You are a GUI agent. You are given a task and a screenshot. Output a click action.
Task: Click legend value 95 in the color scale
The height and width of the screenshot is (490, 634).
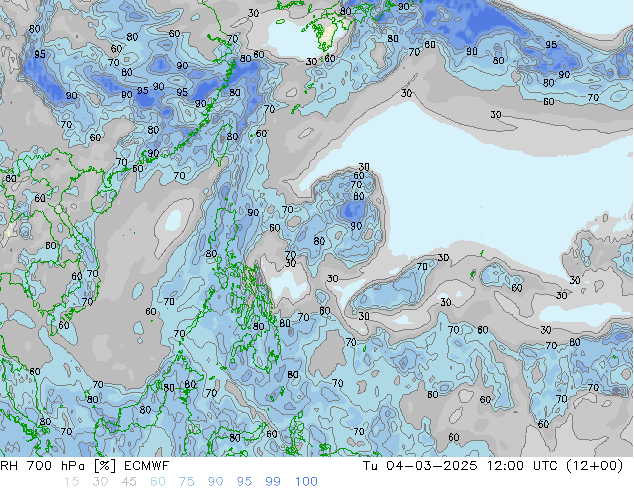point(244,482)
